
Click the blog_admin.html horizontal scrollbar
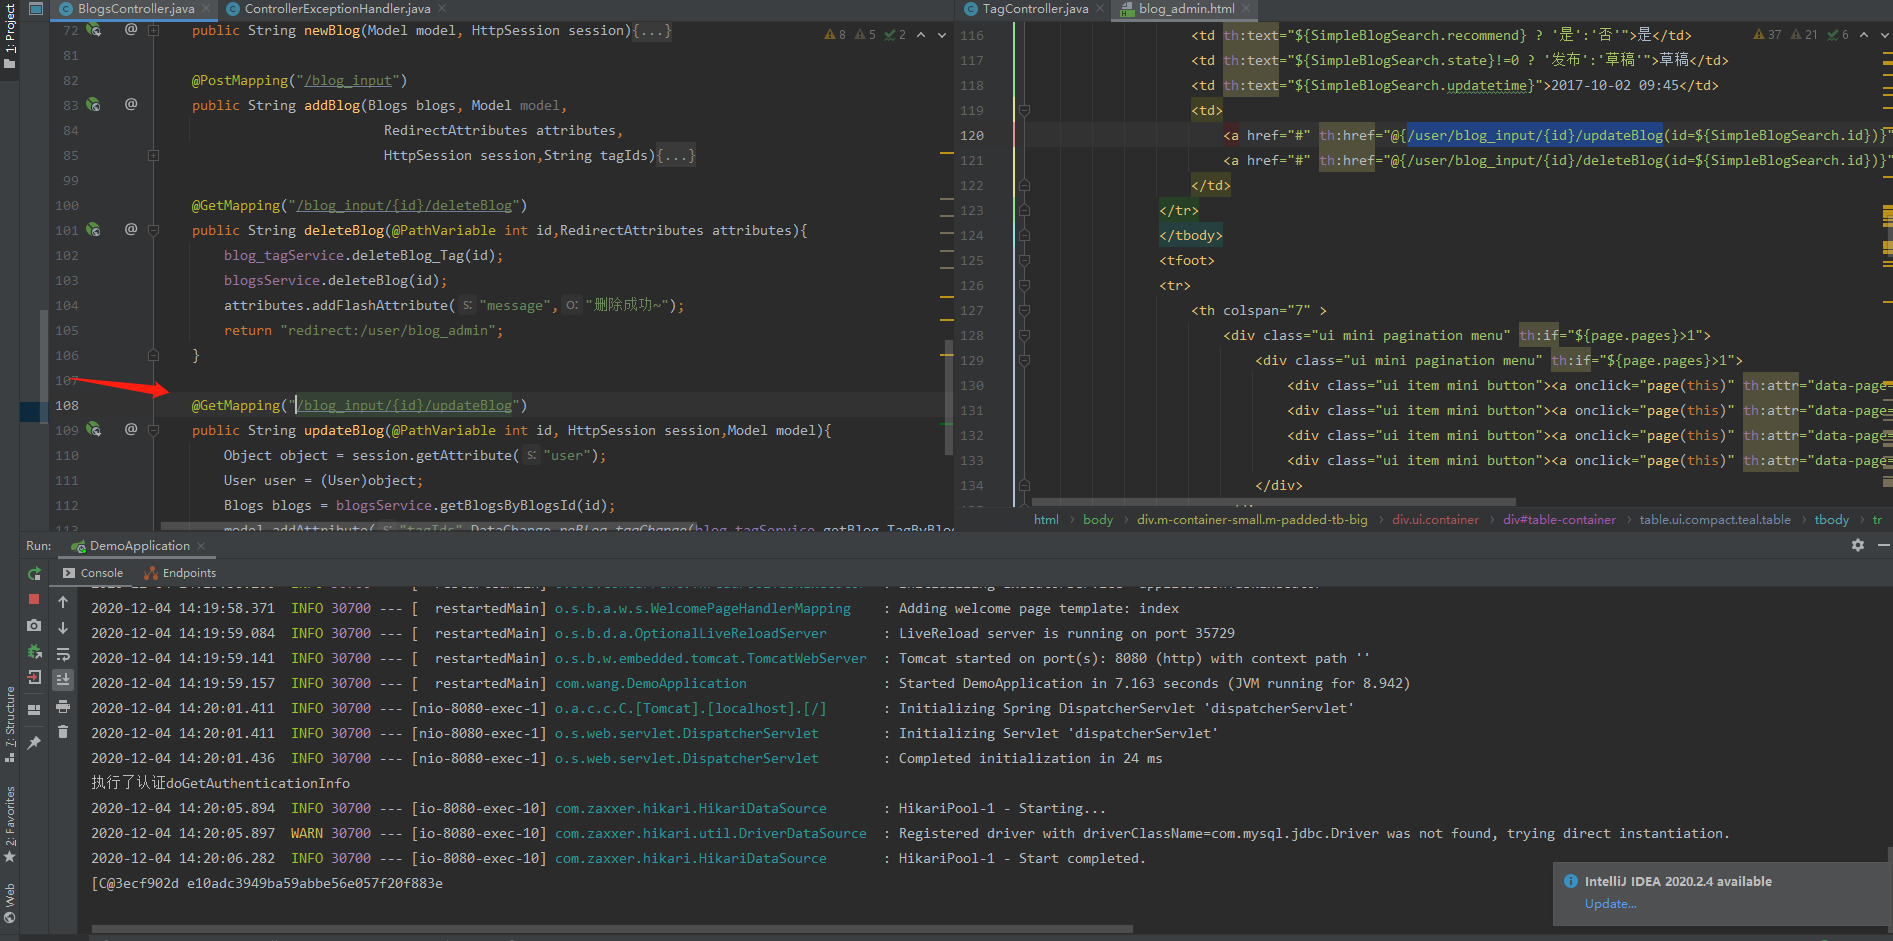click(1273, 502)
